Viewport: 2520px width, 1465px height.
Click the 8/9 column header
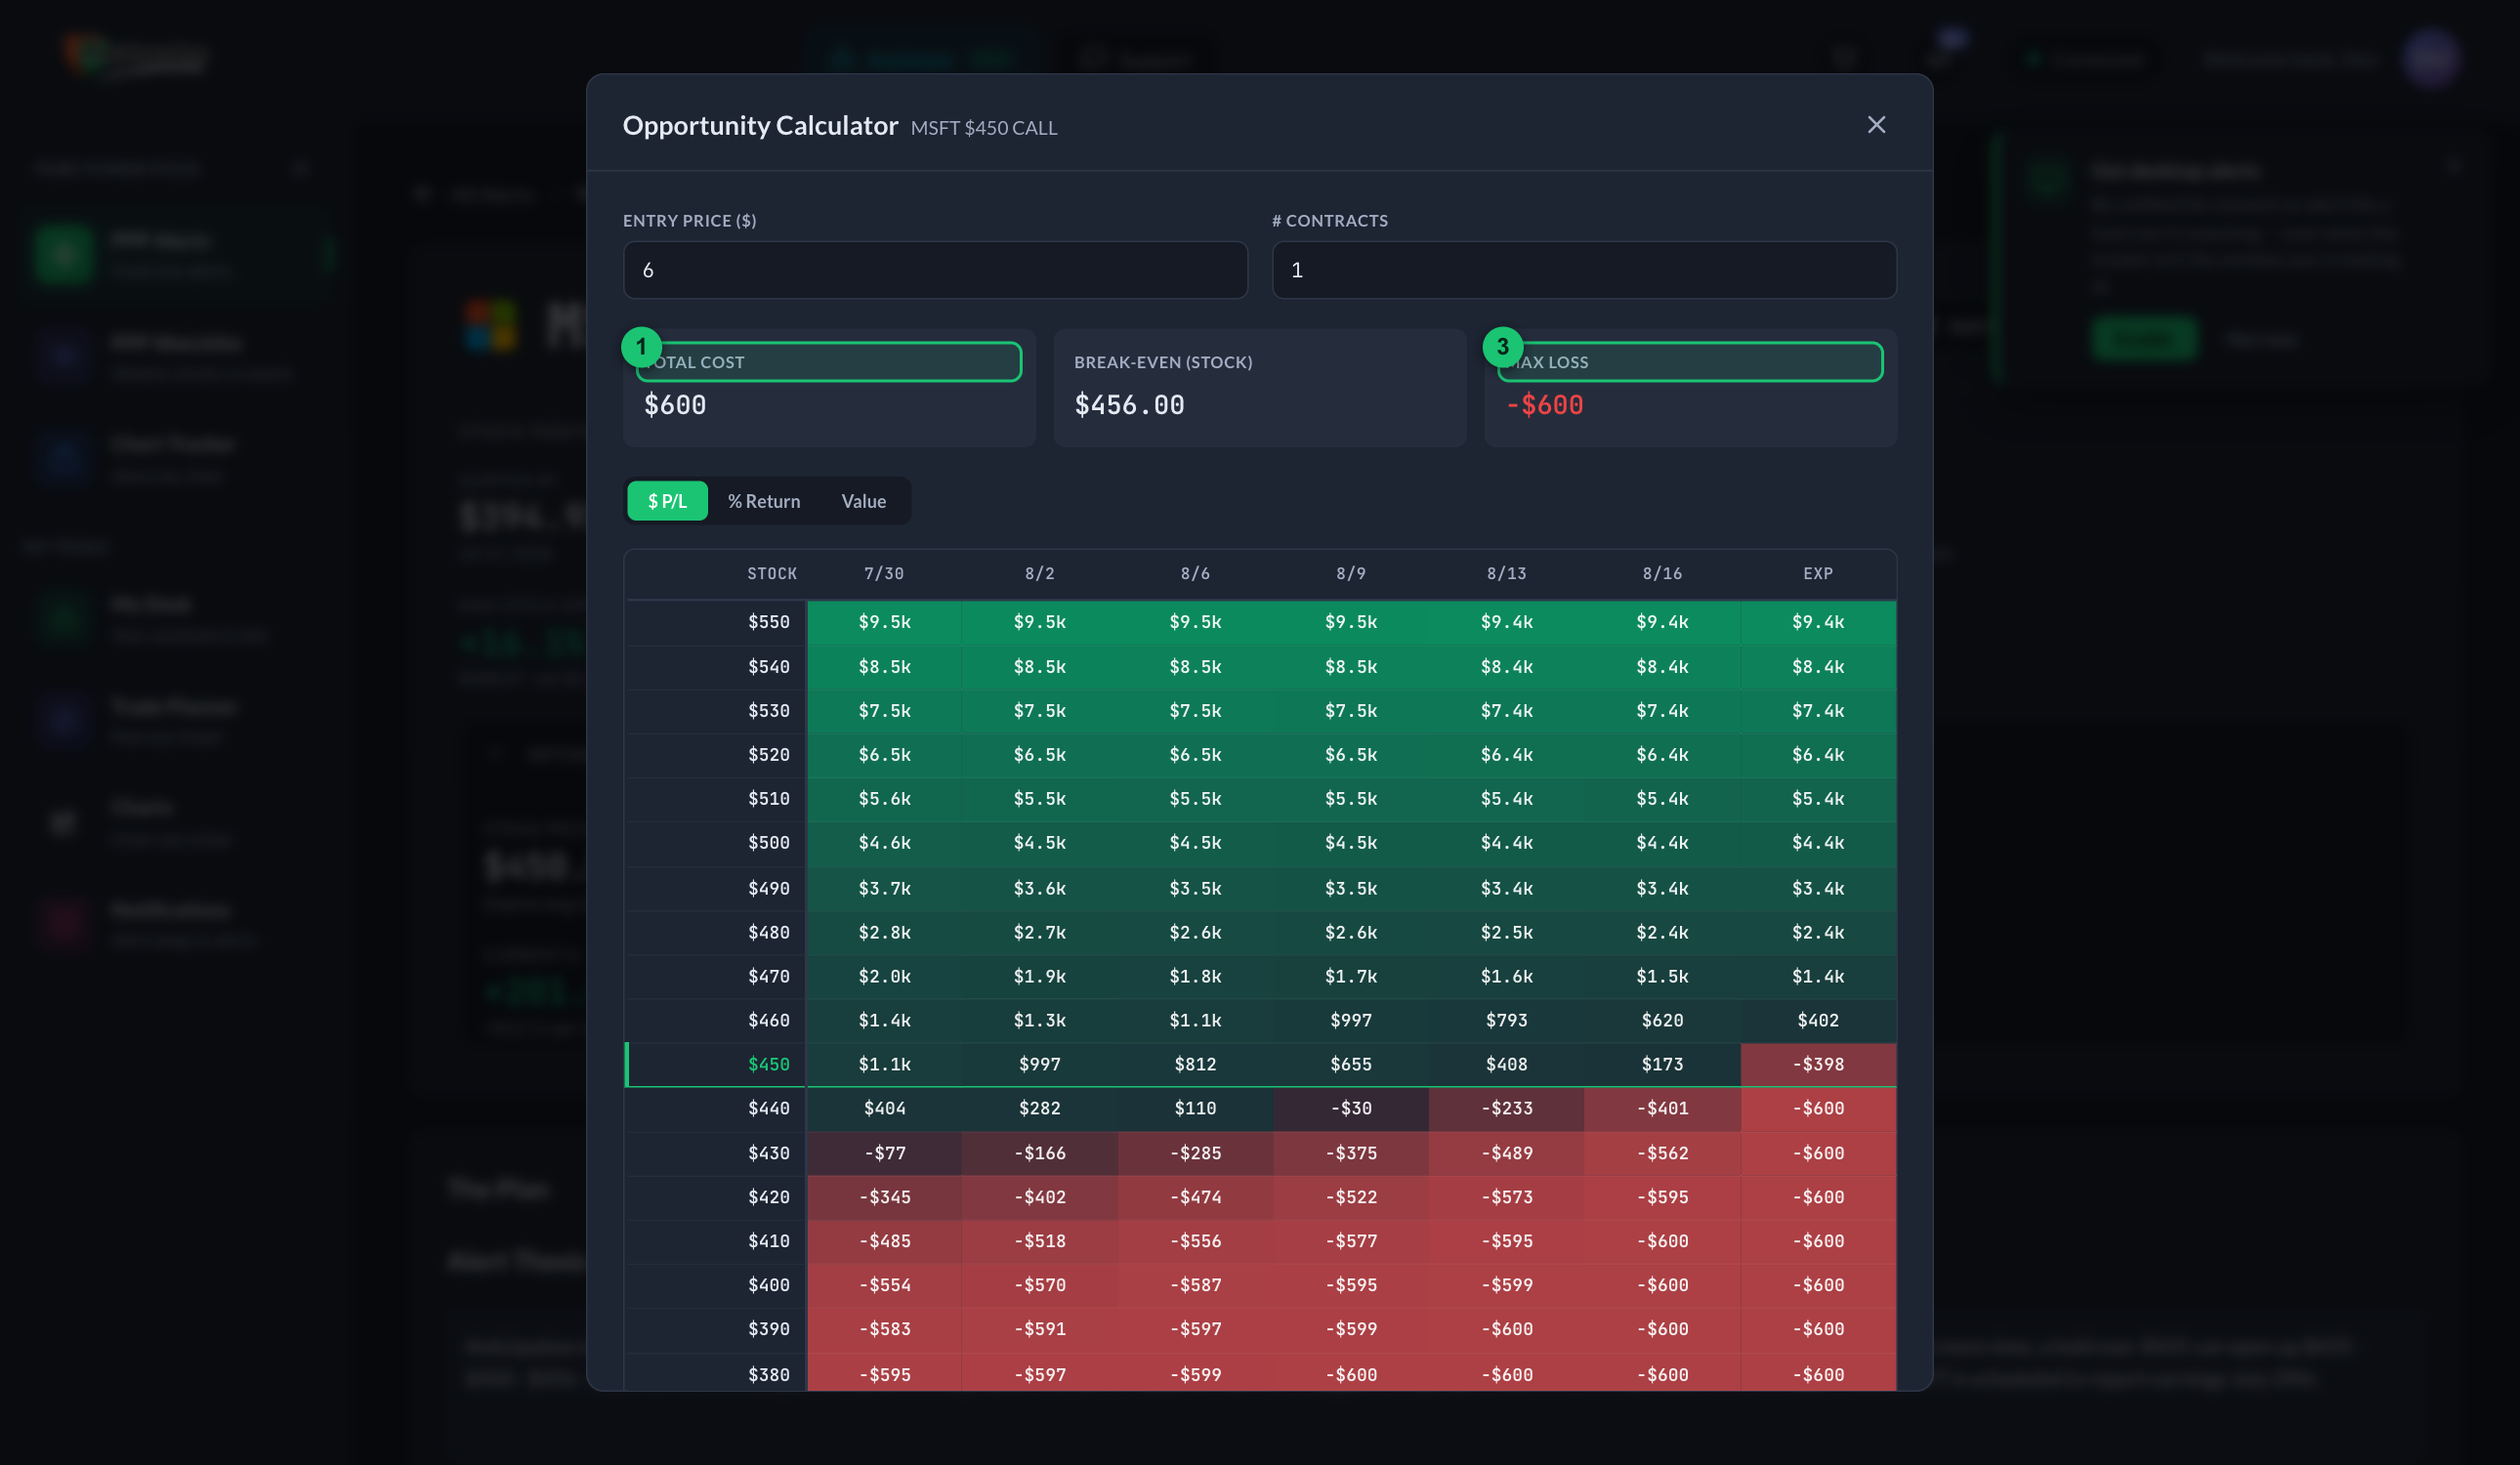point(1351,574)
